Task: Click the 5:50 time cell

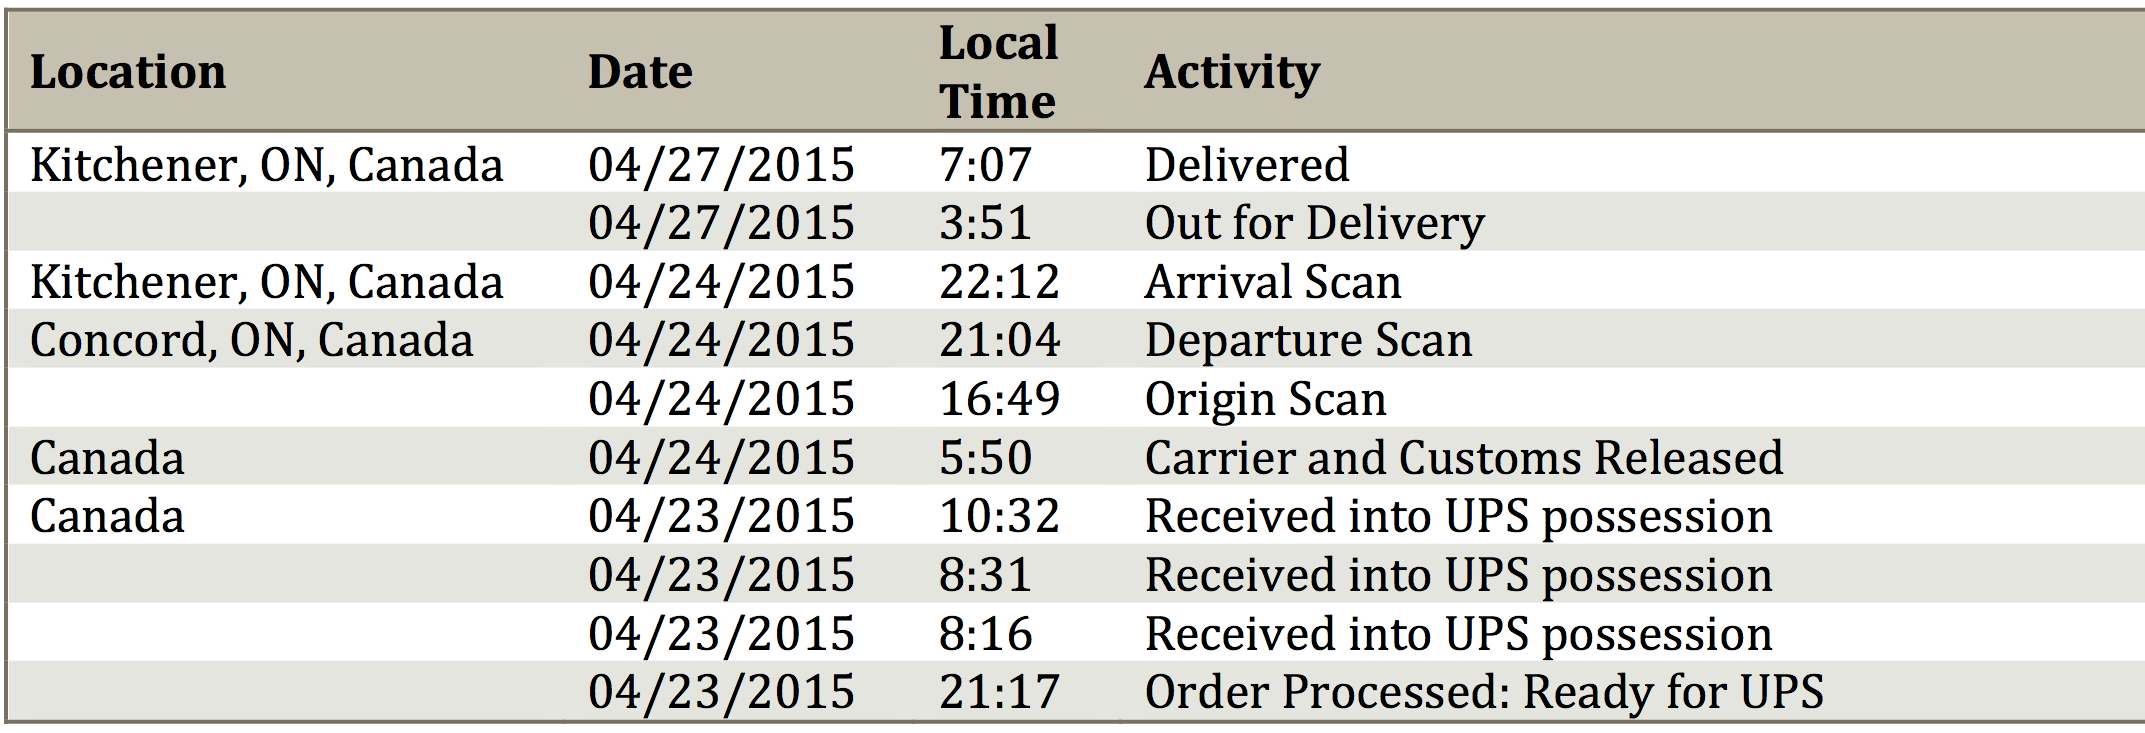Action: [x=985, y=458]
